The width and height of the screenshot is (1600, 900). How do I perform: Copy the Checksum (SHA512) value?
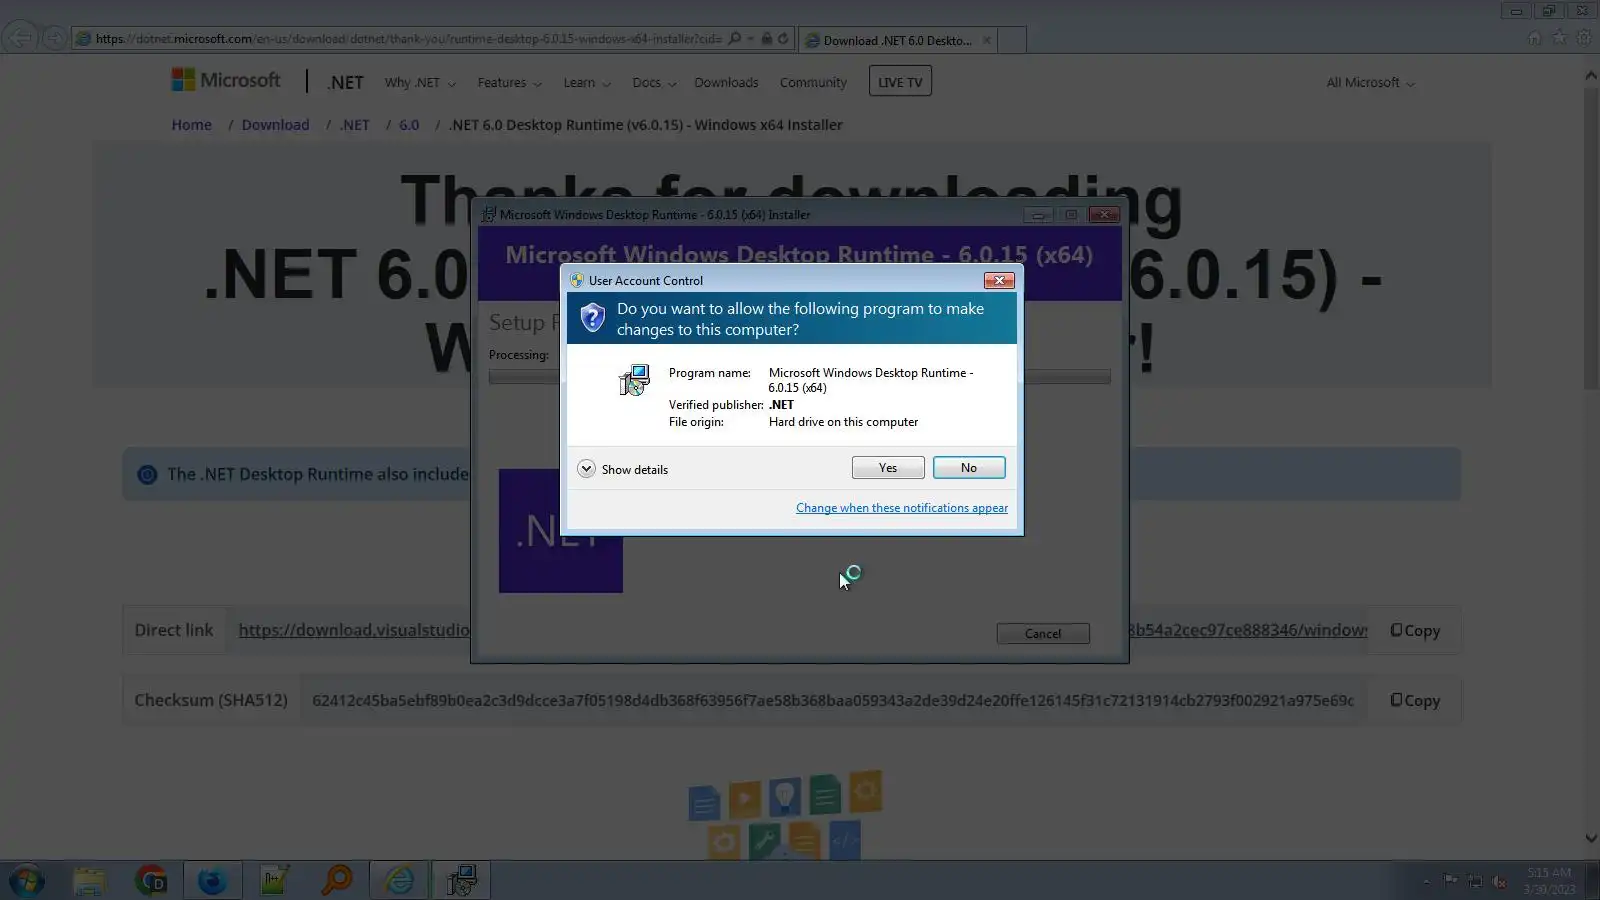(x=1415, y=701)
